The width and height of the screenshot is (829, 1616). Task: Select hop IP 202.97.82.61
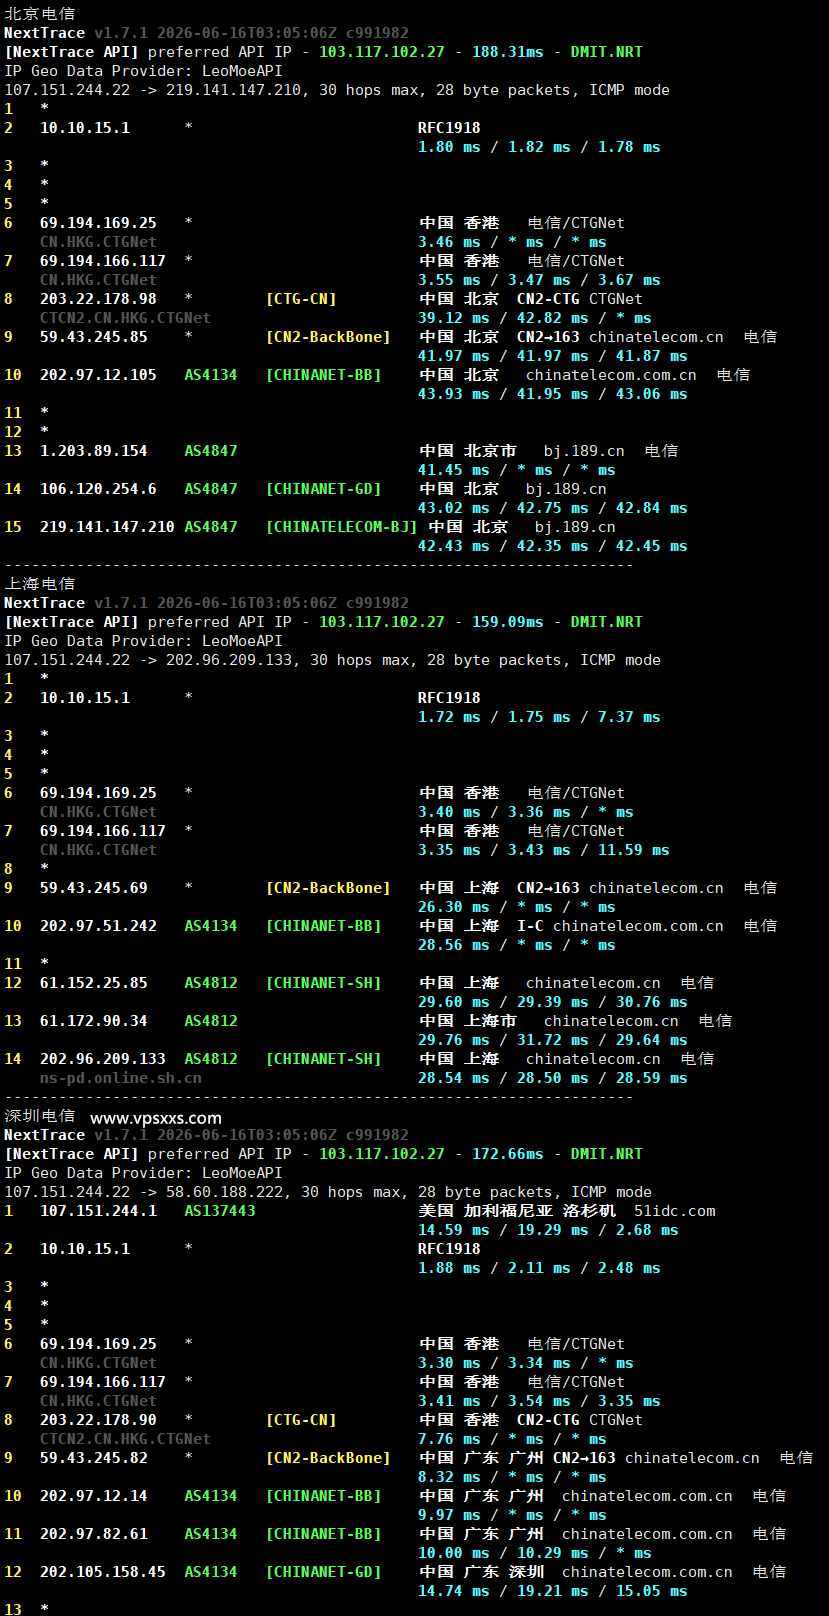click(x=94, y=1534)
